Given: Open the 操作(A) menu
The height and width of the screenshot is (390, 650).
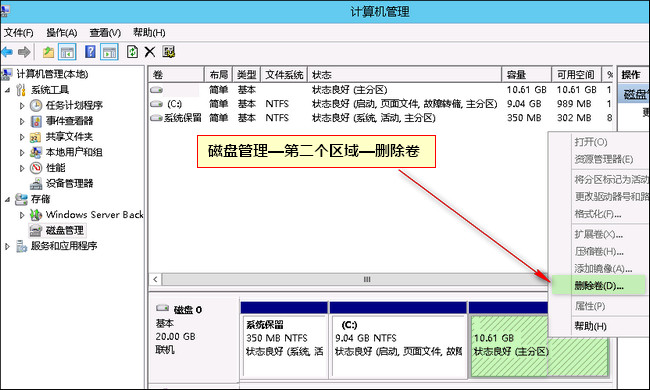Looking at the screenshot, I should [x=61, y=33].
